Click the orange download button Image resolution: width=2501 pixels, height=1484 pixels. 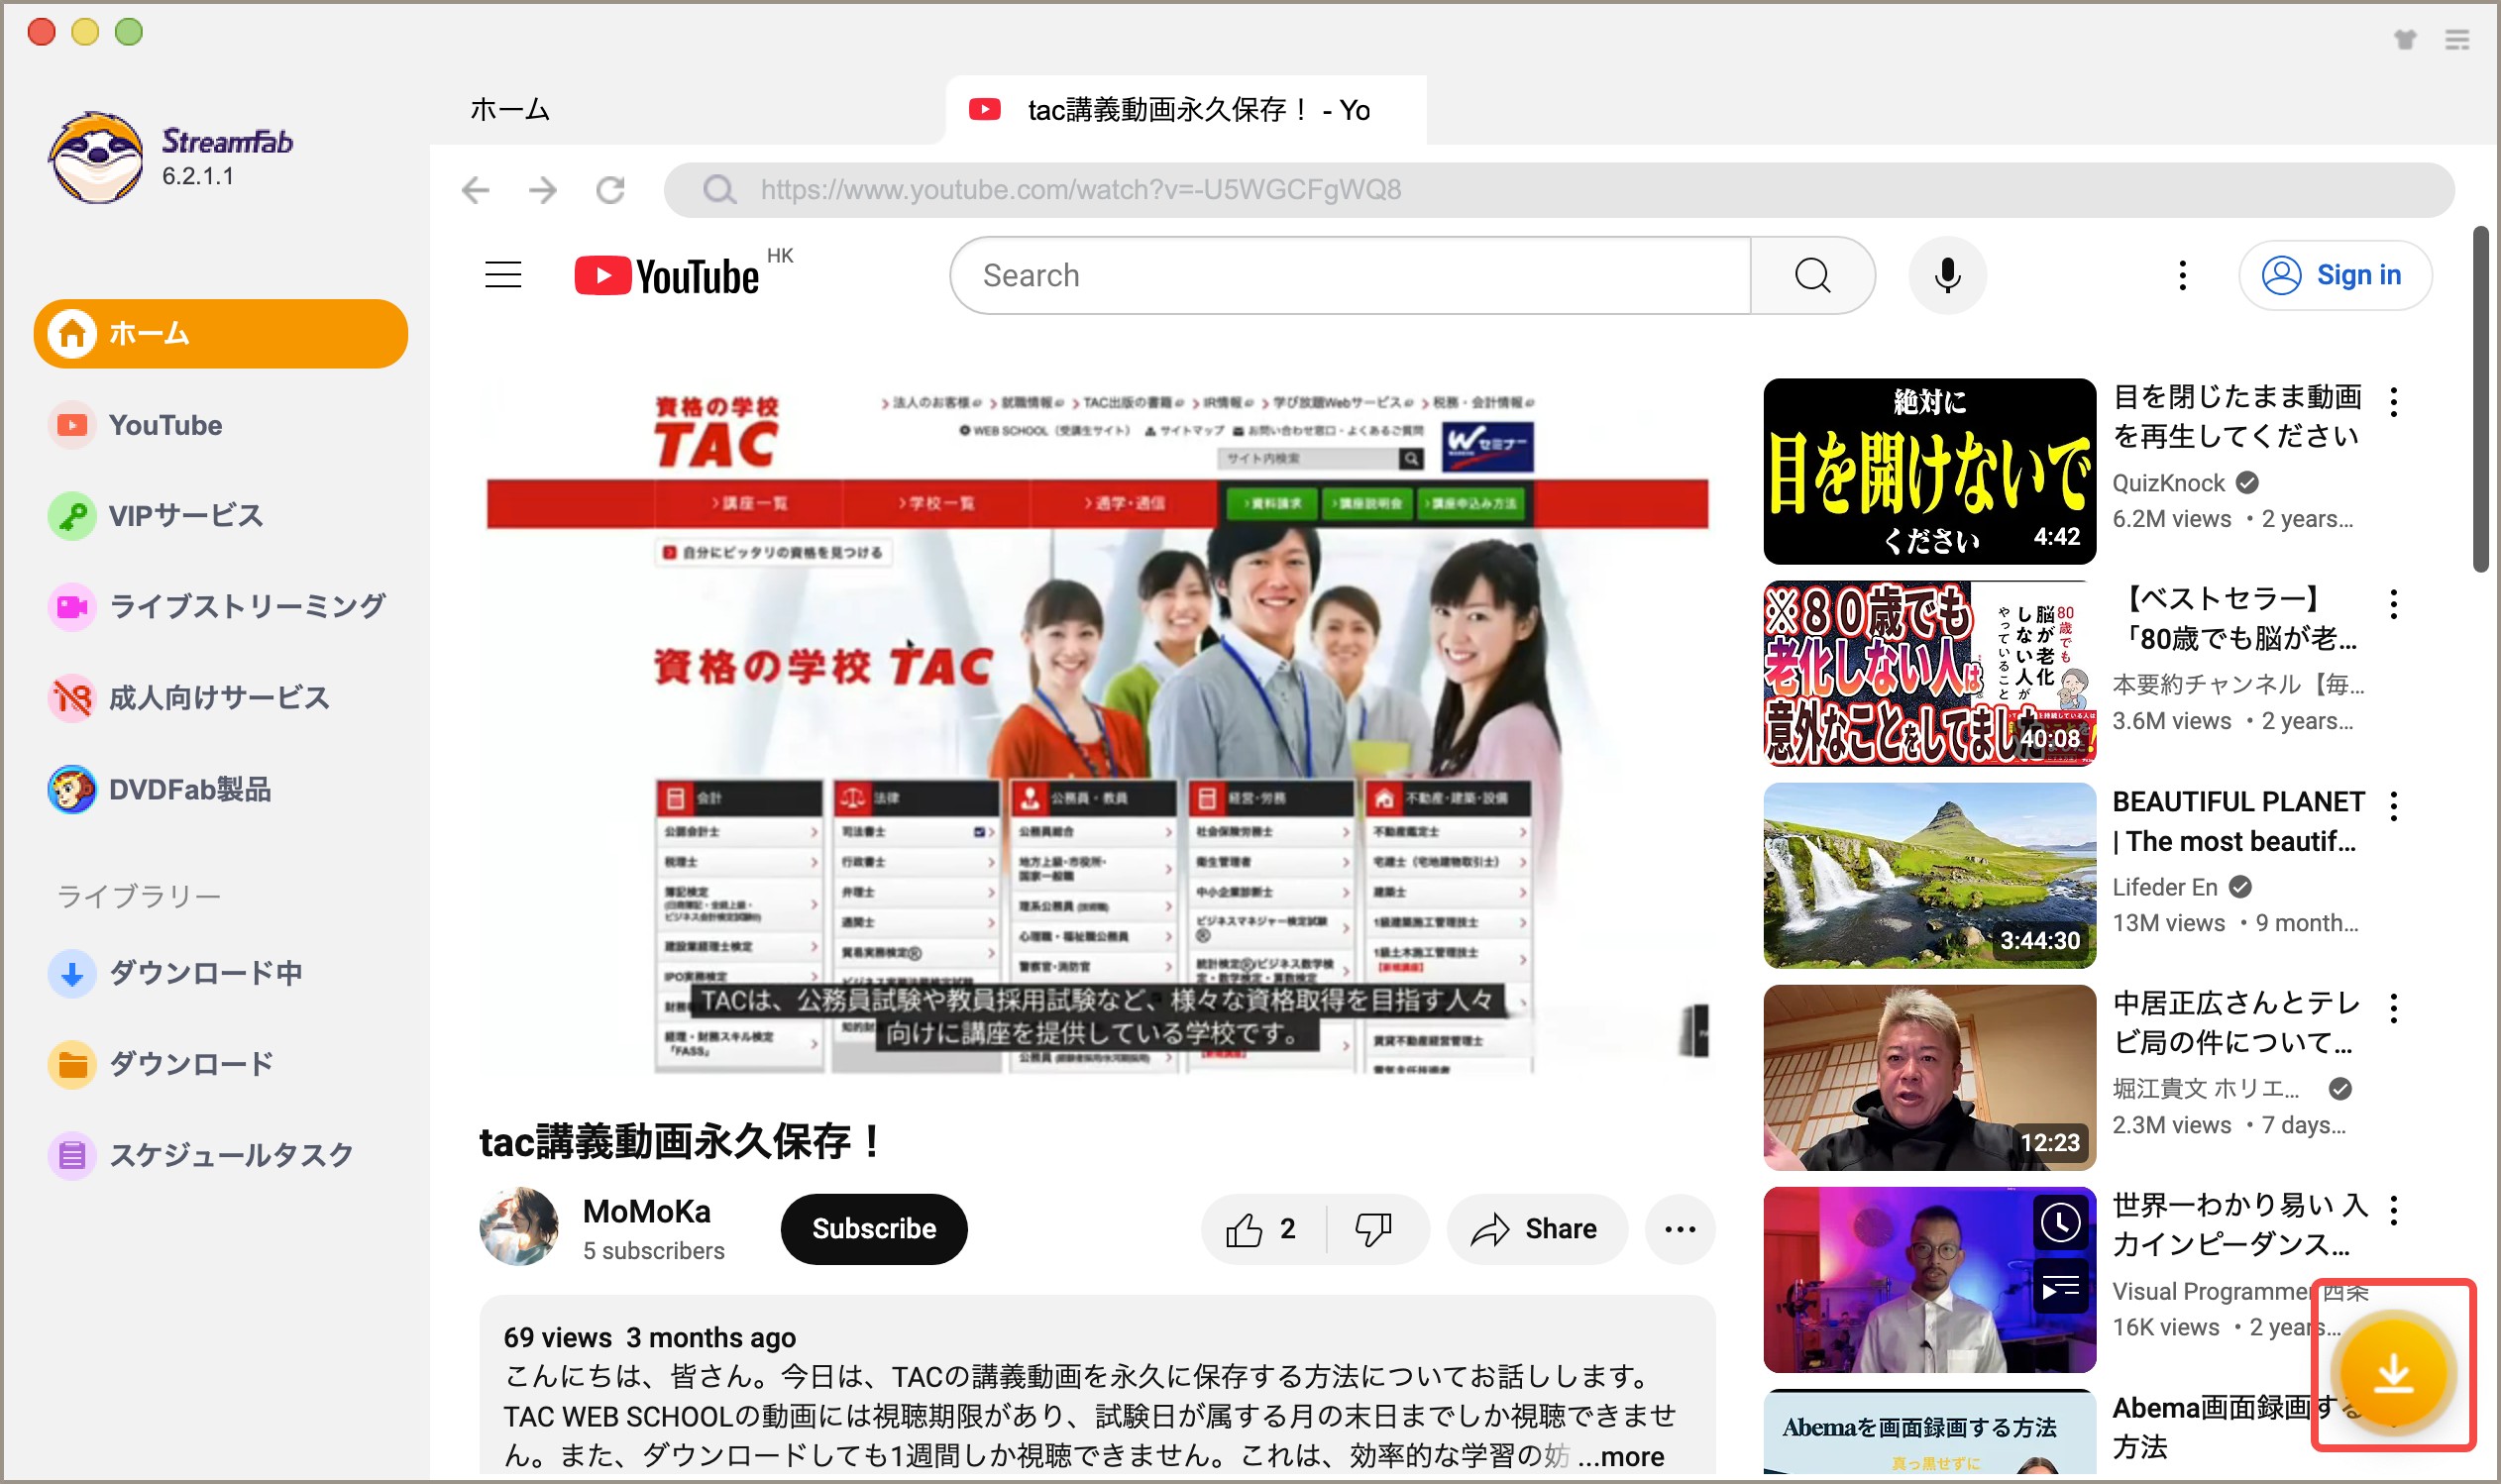tap(2393, 1372)
